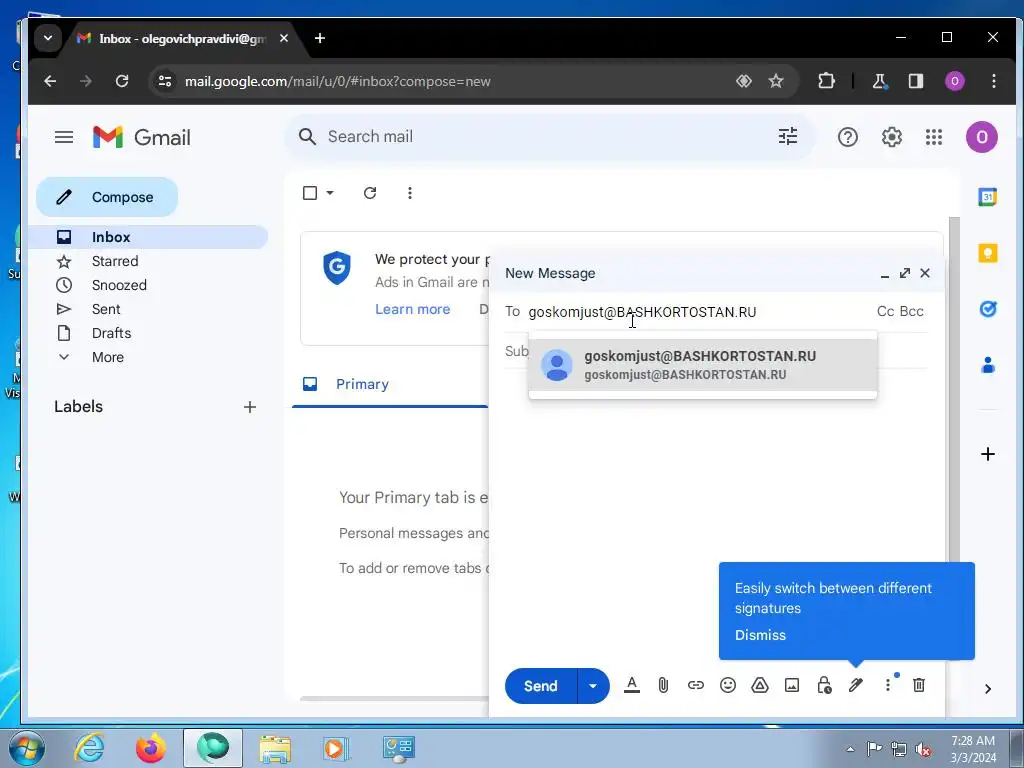Toggle confidential mode lock icon
Screen dimensions: 1024x768
click(x=824, y=685)
